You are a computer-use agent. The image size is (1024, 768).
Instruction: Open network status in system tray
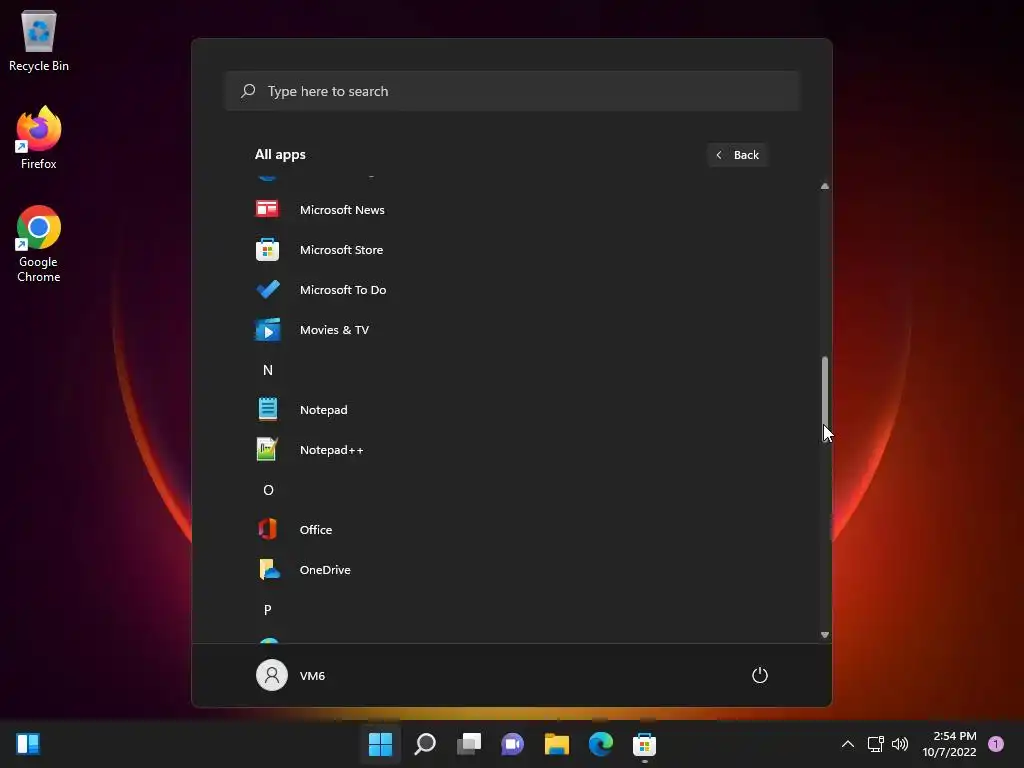click(876, 744)
